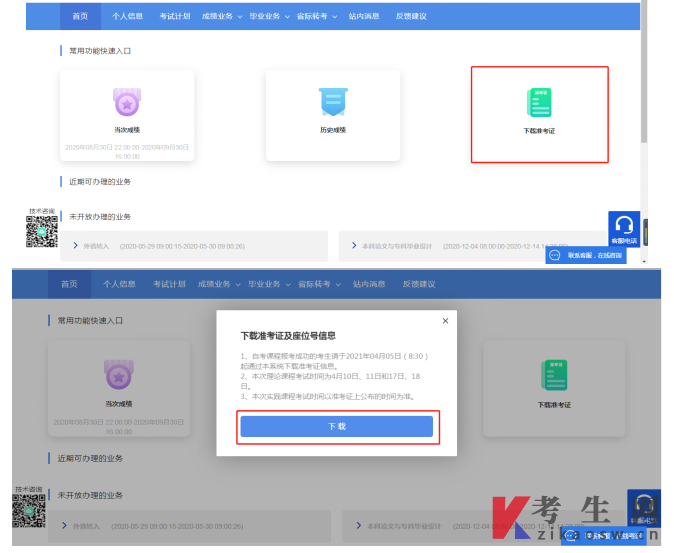Expand 本科论文与专科毕业设计 row chevron on undimmed page

[354, 245]
